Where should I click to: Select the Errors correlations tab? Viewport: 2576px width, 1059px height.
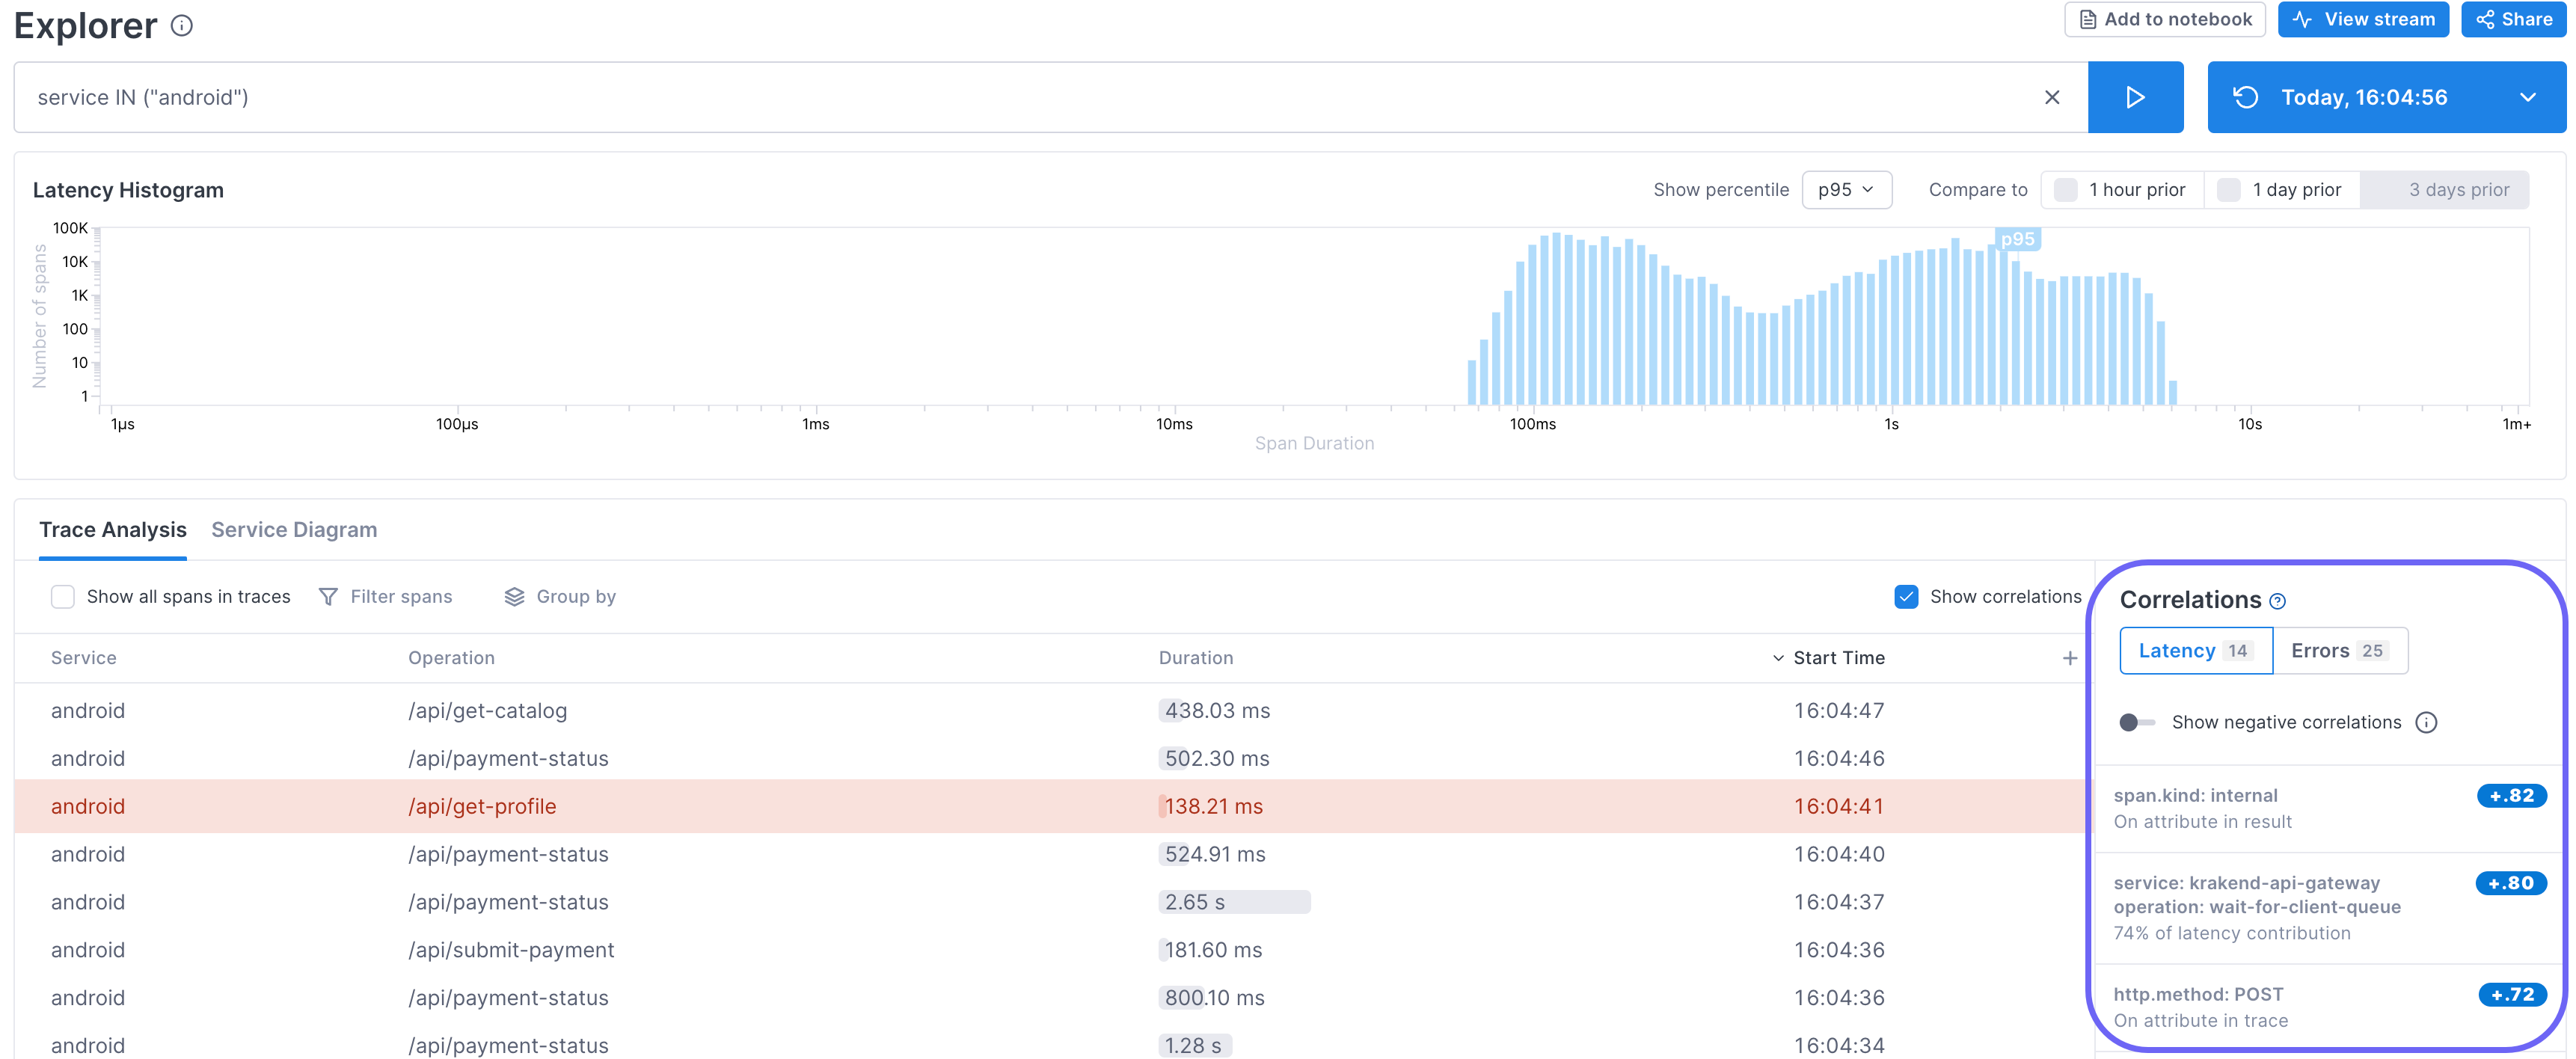2338,651
